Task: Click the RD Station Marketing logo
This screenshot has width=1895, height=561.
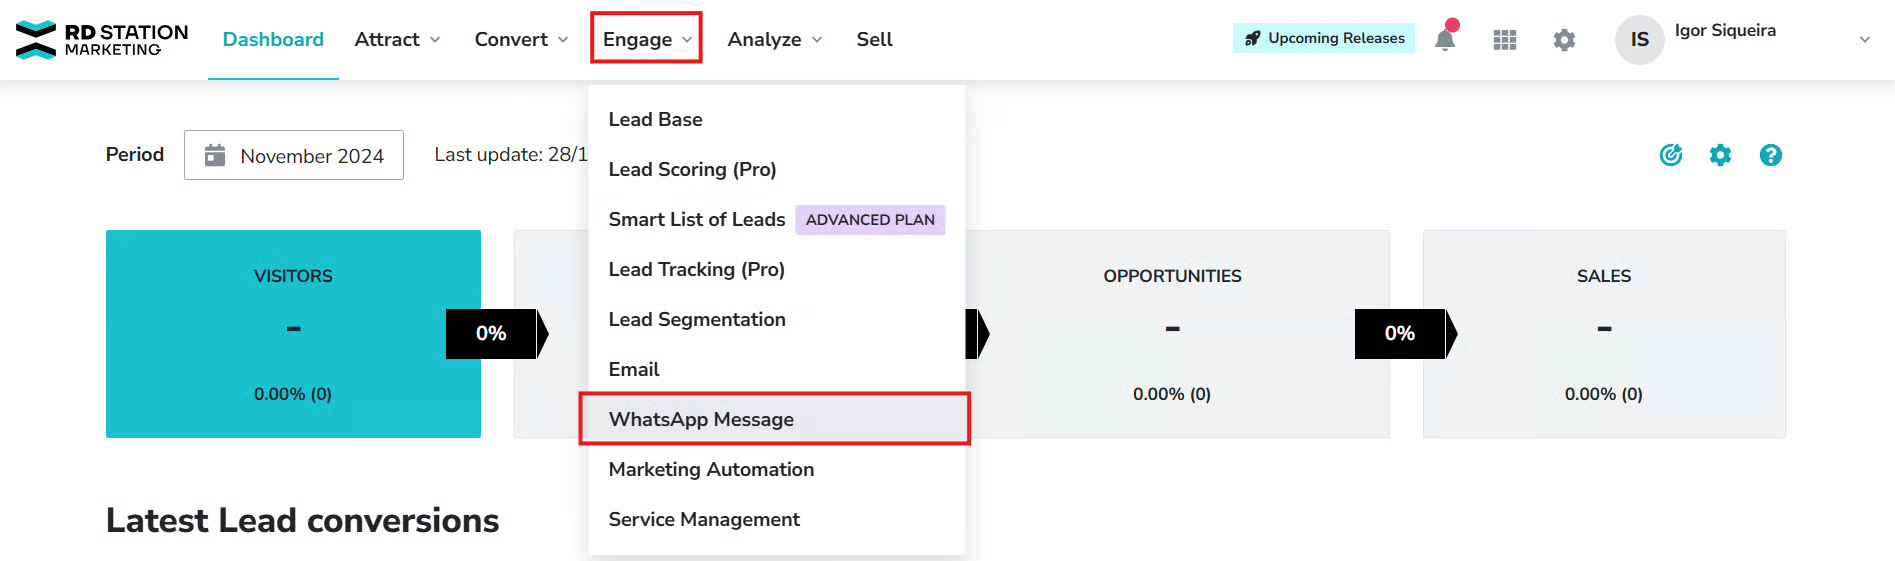Action: (x=102, y=39)
